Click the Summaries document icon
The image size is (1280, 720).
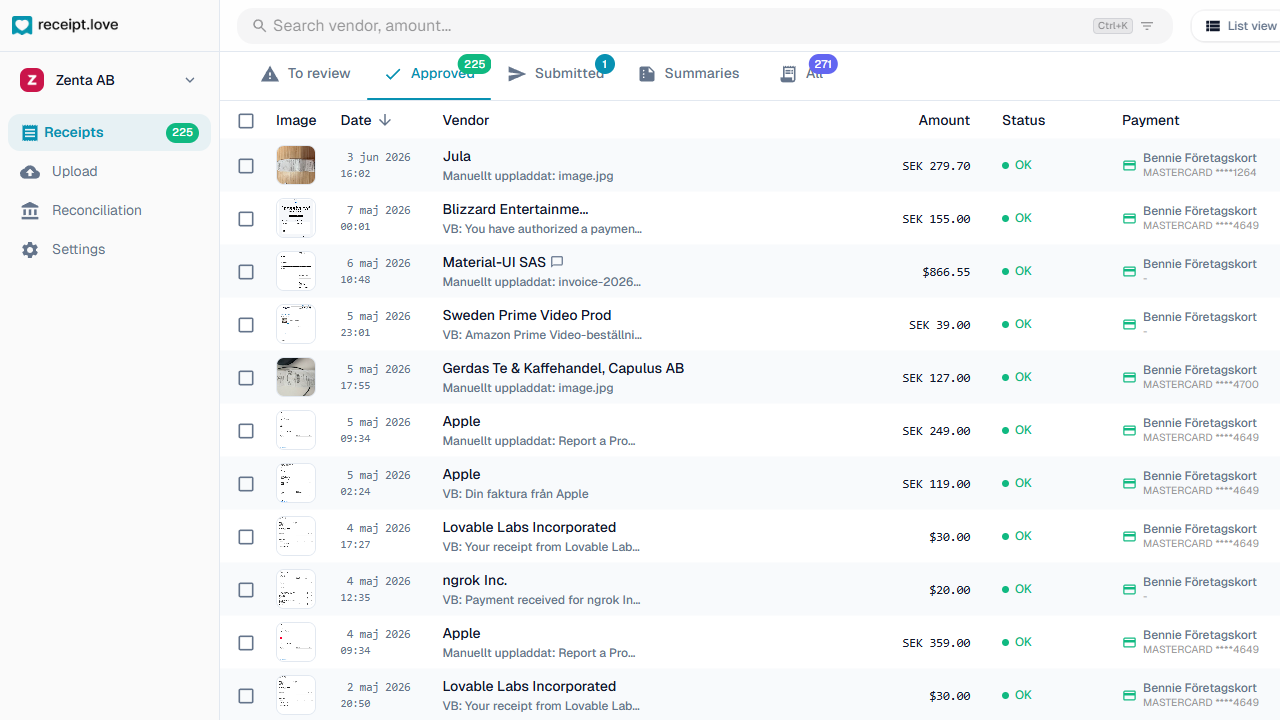point(647,74)
